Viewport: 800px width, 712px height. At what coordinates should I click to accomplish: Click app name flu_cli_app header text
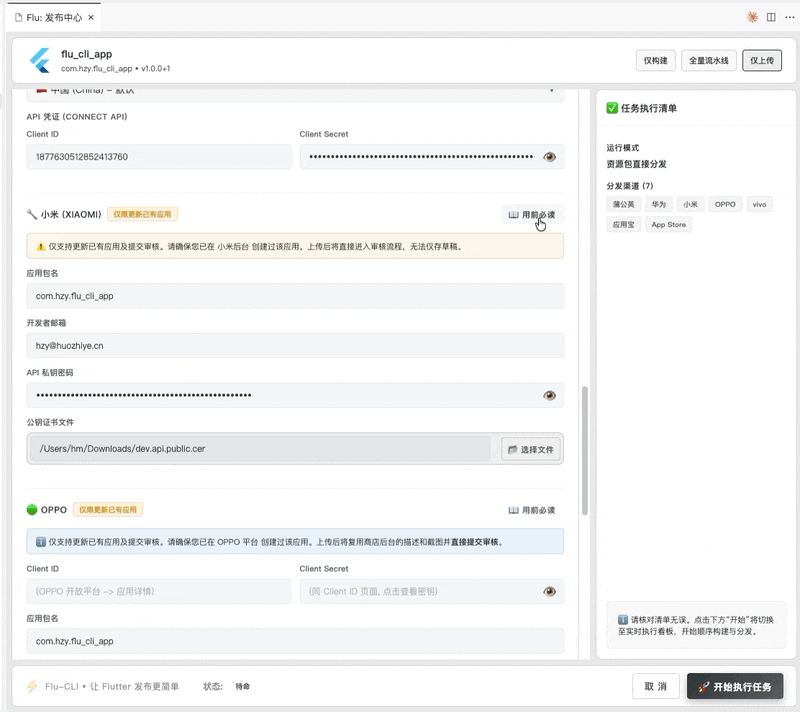click(x=86, y=54)
